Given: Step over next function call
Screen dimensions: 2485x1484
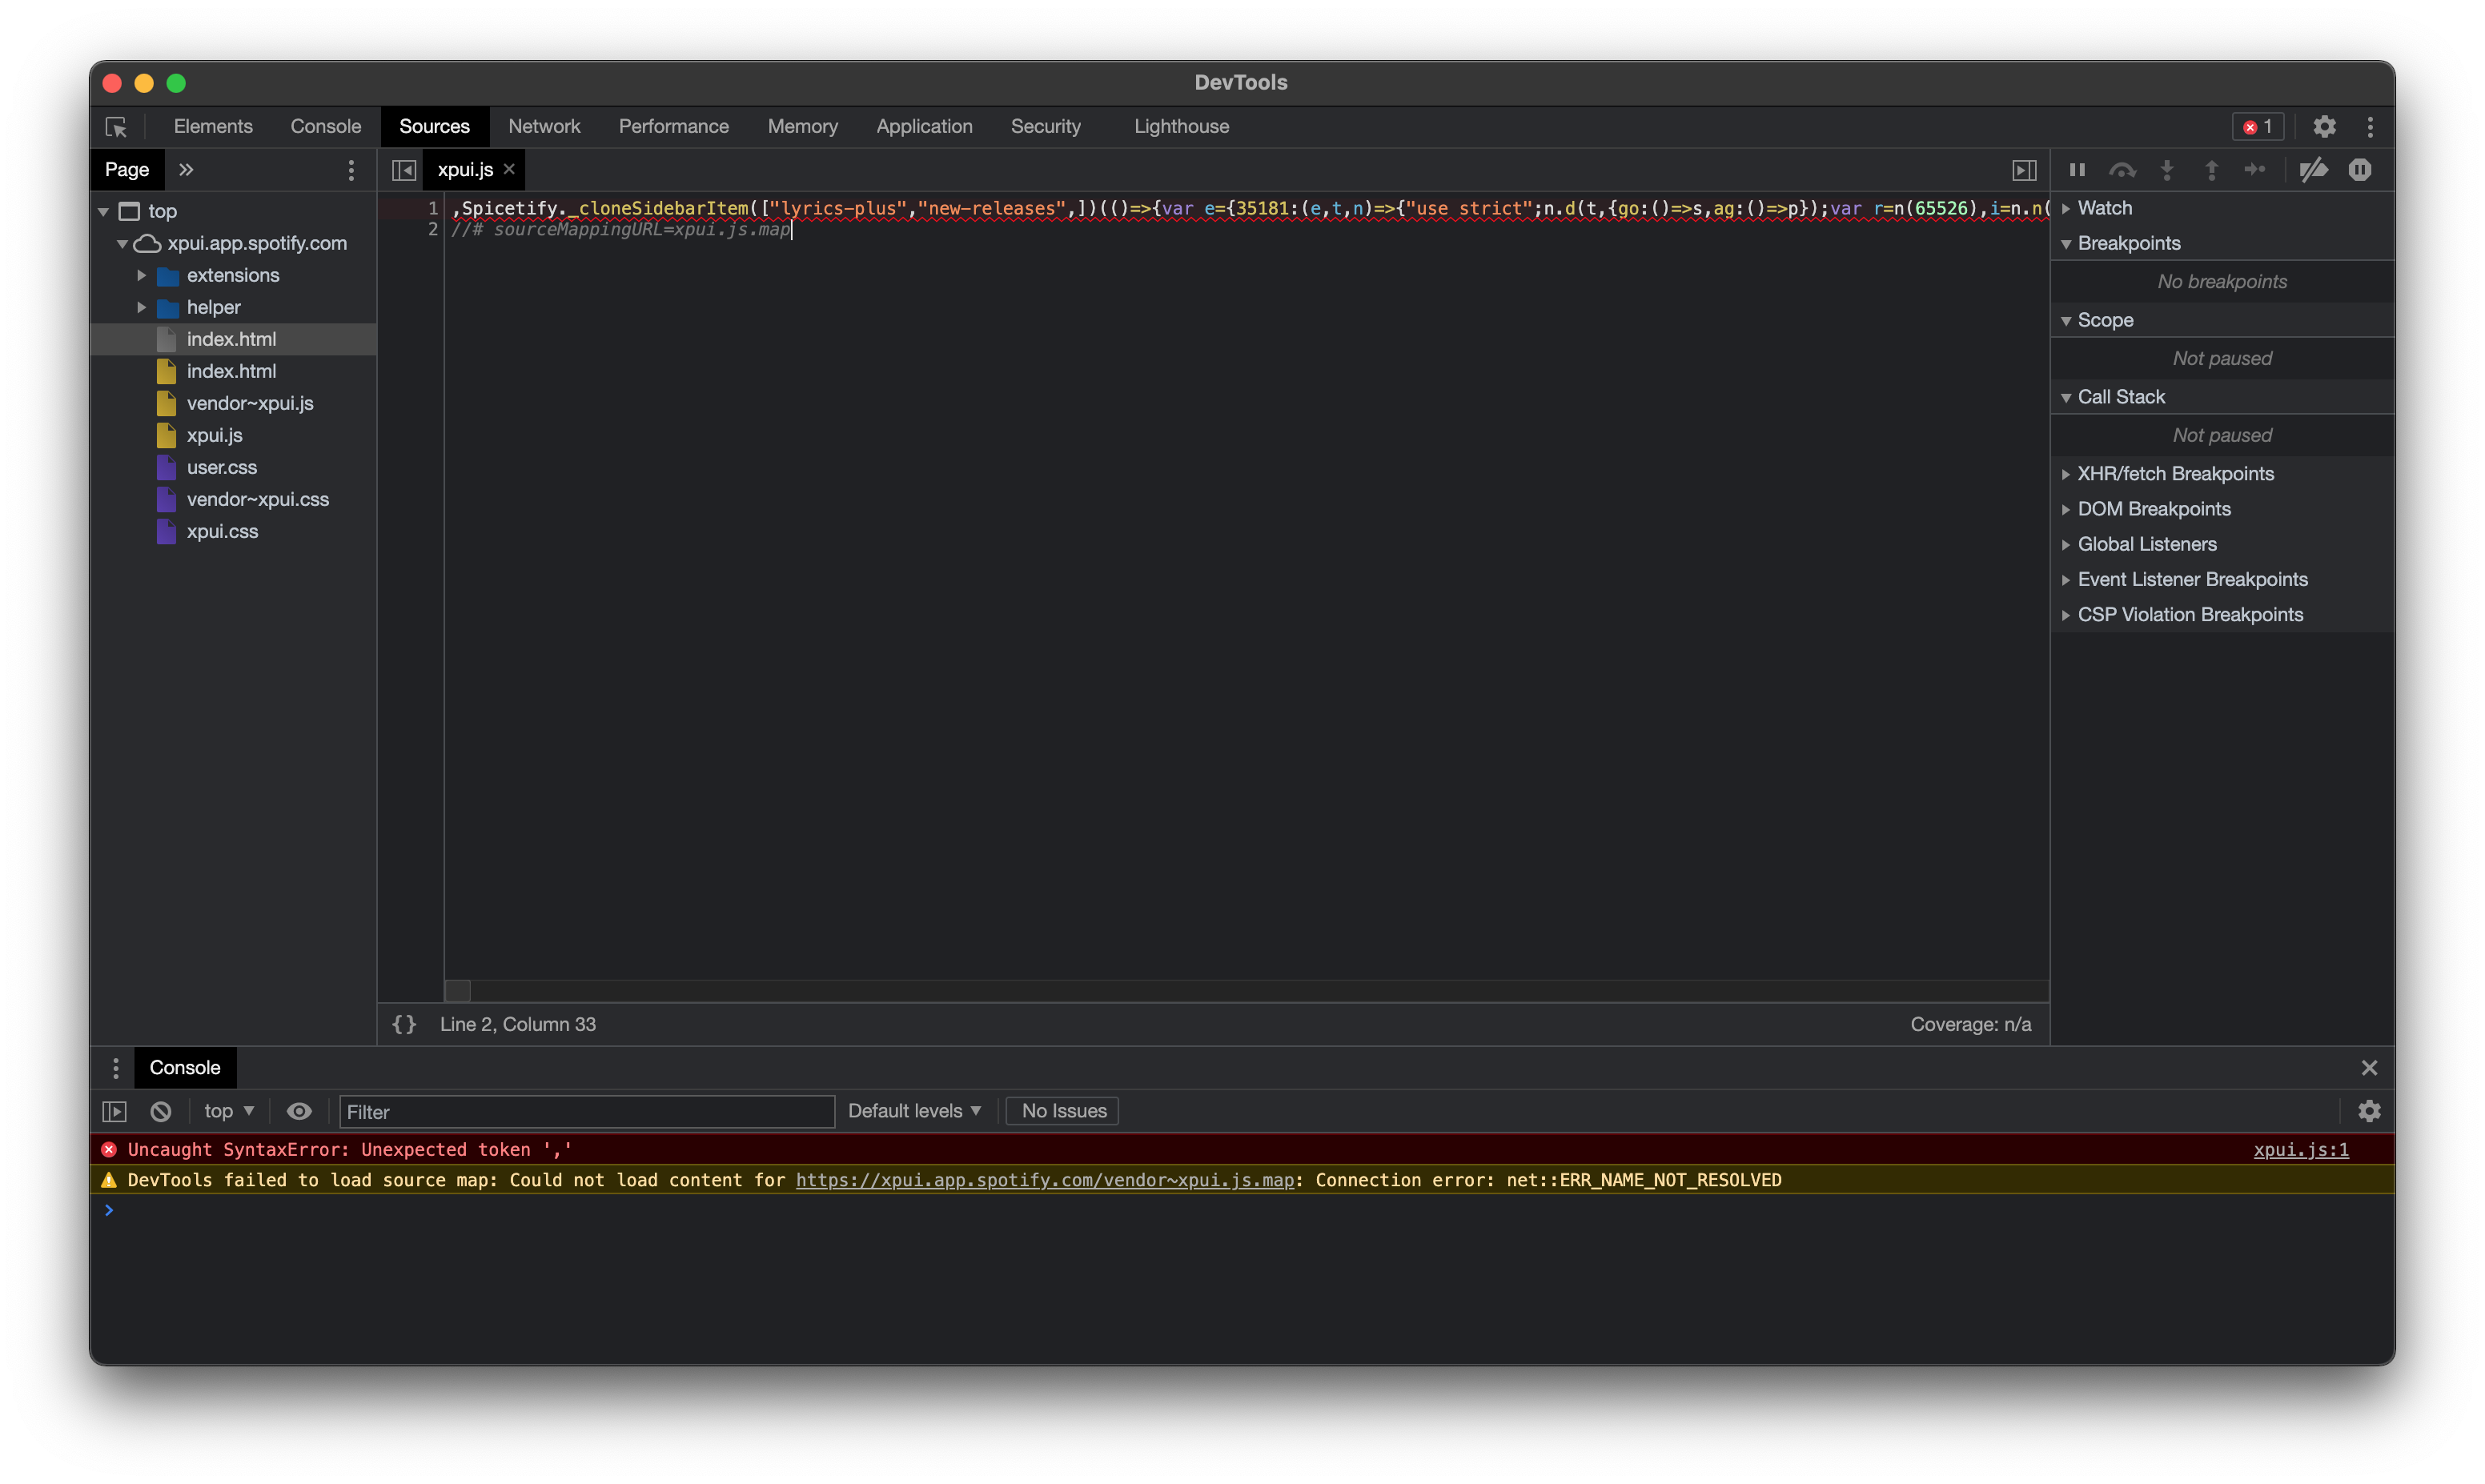Looking at the screenshot, I should tap(2122, 170).
